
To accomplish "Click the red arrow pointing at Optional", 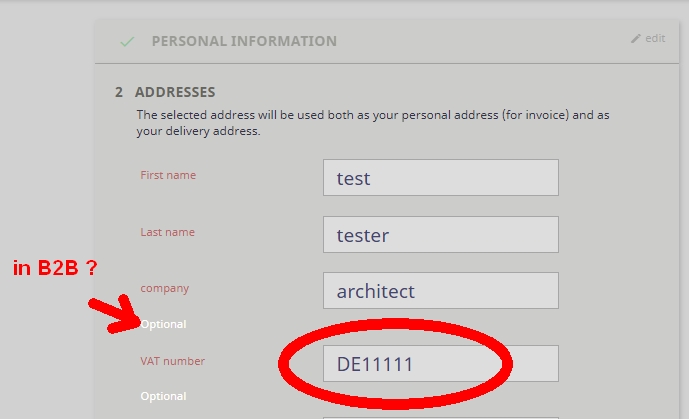I will coord(115,313).
